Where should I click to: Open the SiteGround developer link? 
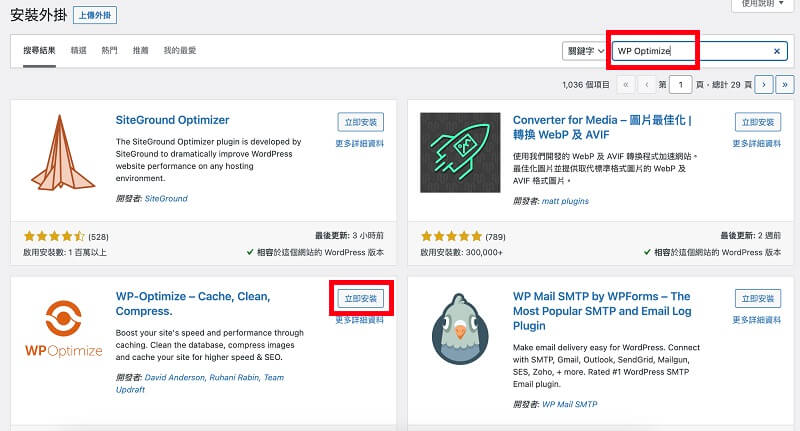[x=166, y=198]
